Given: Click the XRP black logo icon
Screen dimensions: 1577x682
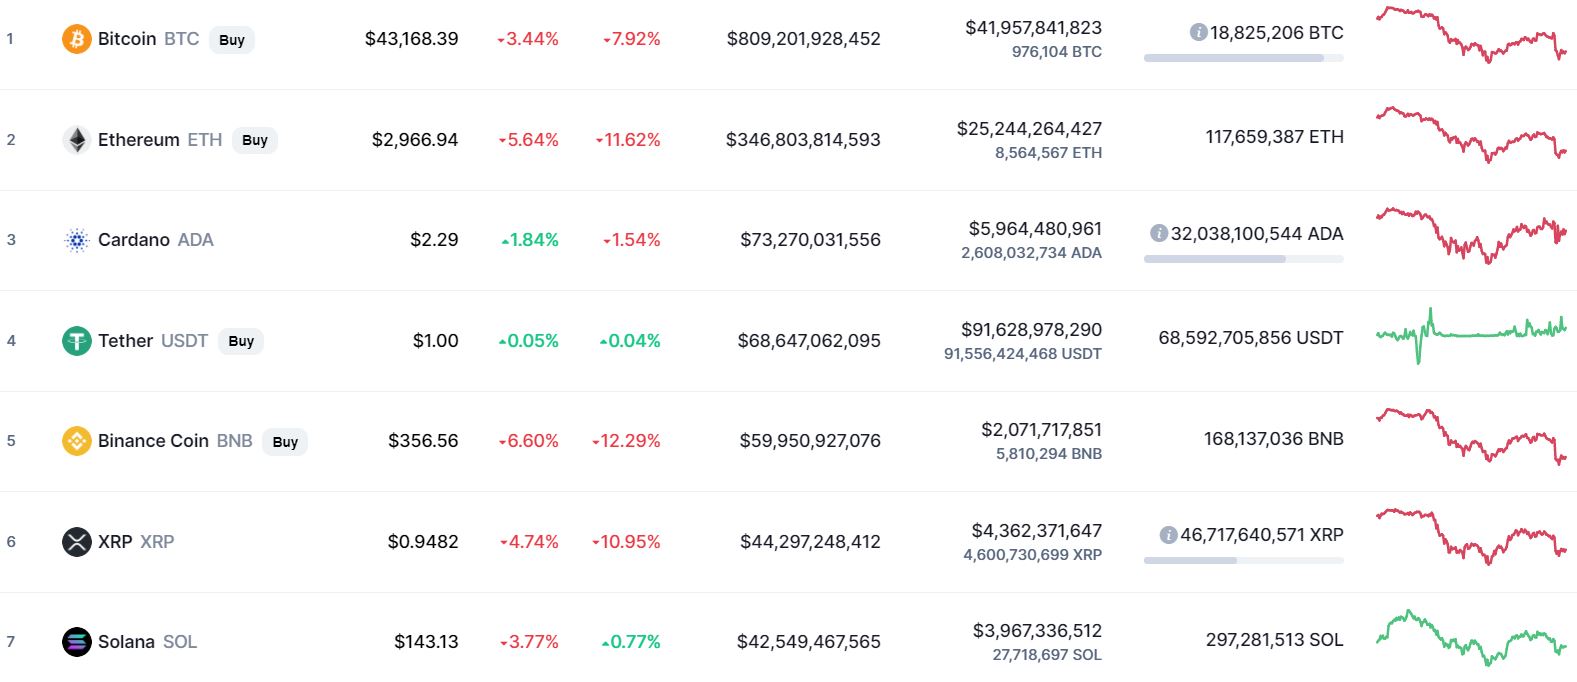Looking at the screenshot, I should click(76, 542).
